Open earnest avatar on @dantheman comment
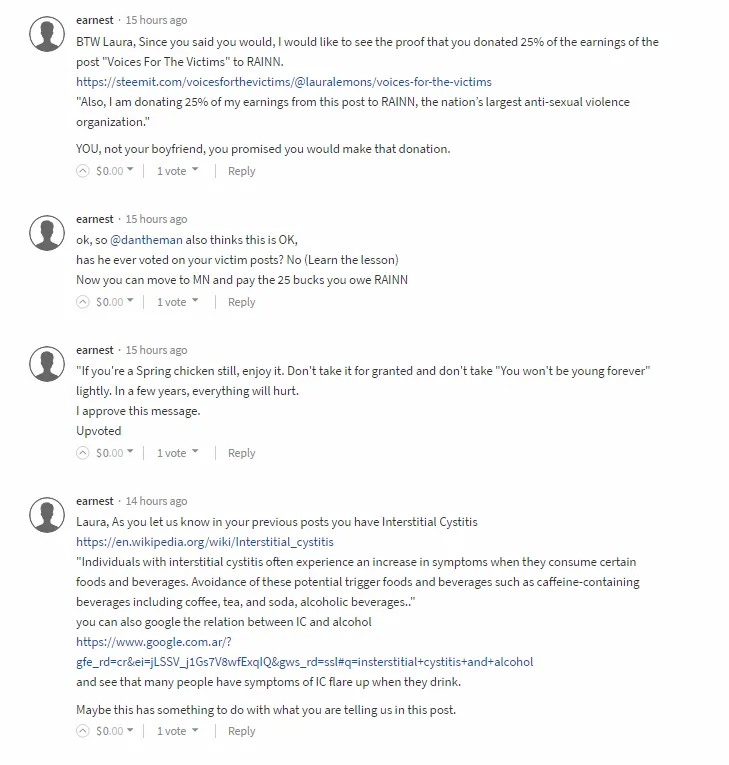This screenshot has height=765, width=729. click(47, 233)
